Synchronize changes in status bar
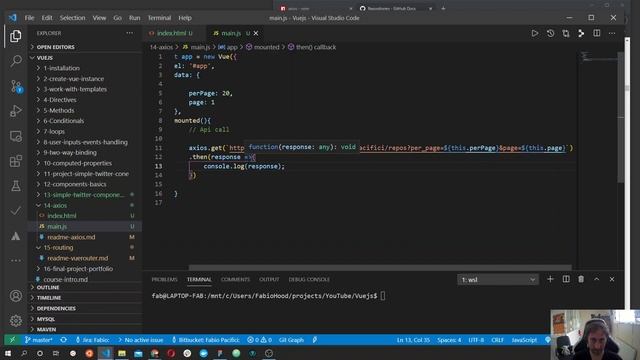 pyautogui.click(x=63, y=340)
